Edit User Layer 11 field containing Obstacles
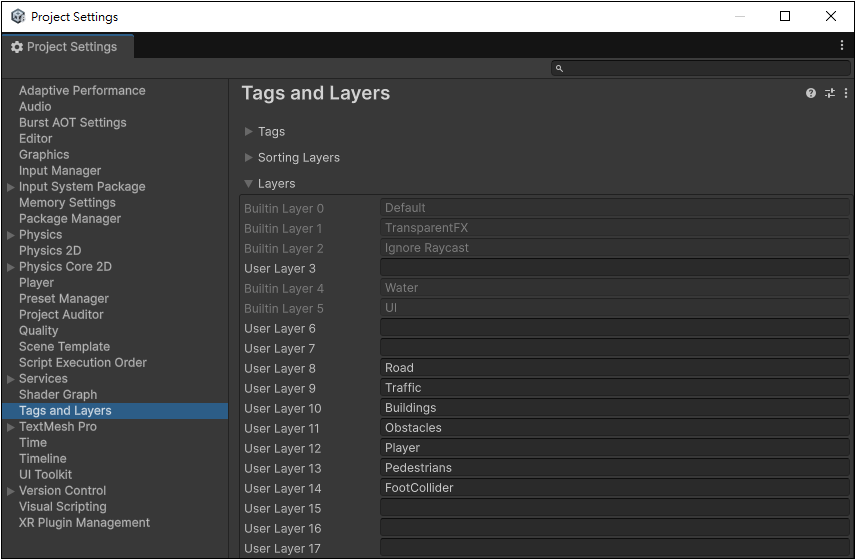 (615, 428)
